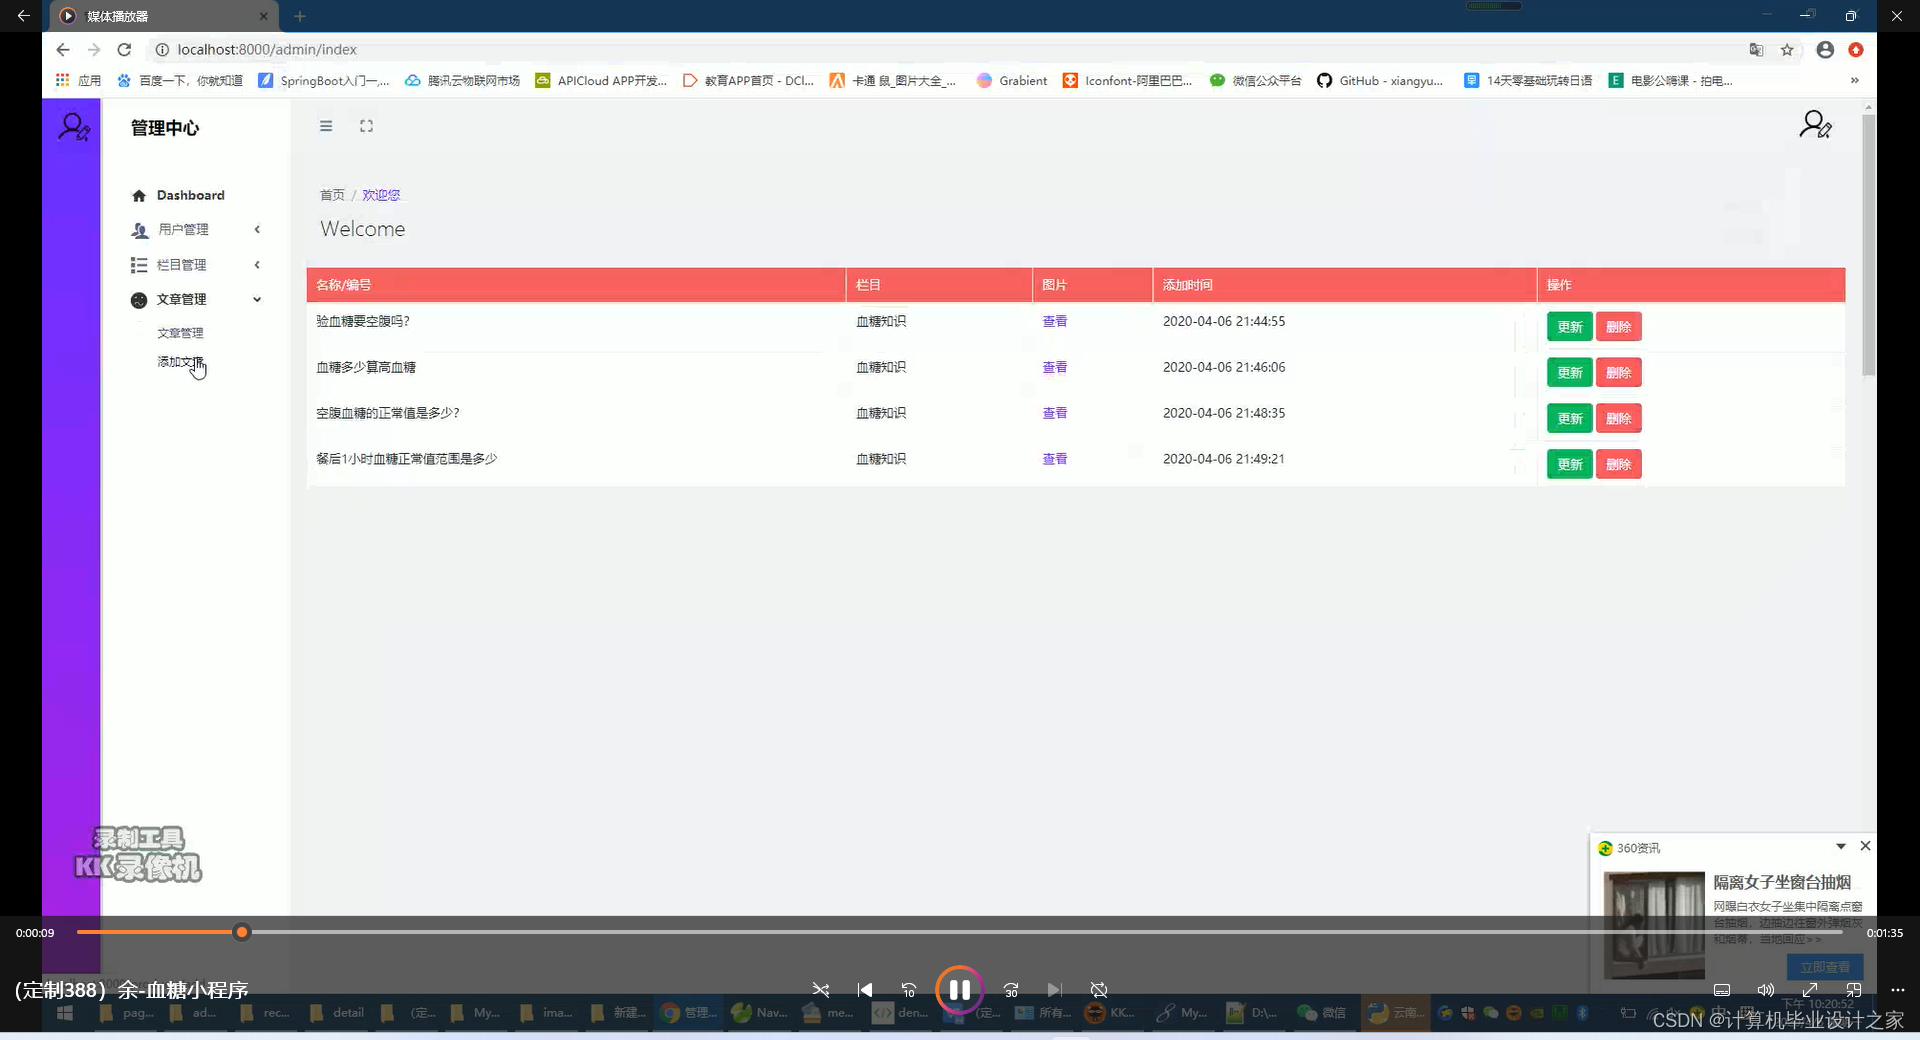Toggle shuffle in the media player

point(821,990)
